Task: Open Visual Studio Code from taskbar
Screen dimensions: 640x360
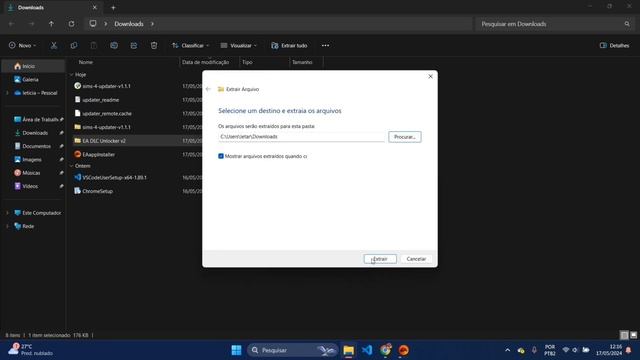Action: click(x=367, y=350)
